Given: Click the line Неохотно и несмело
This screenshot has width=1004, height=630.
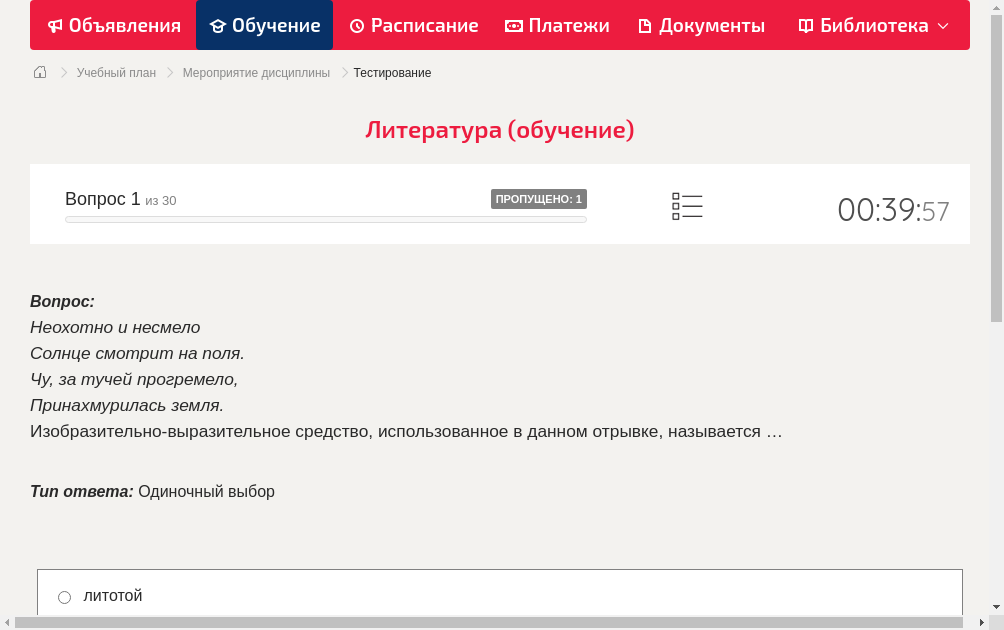Looking at the screenshot, I should tap(115, 327).
